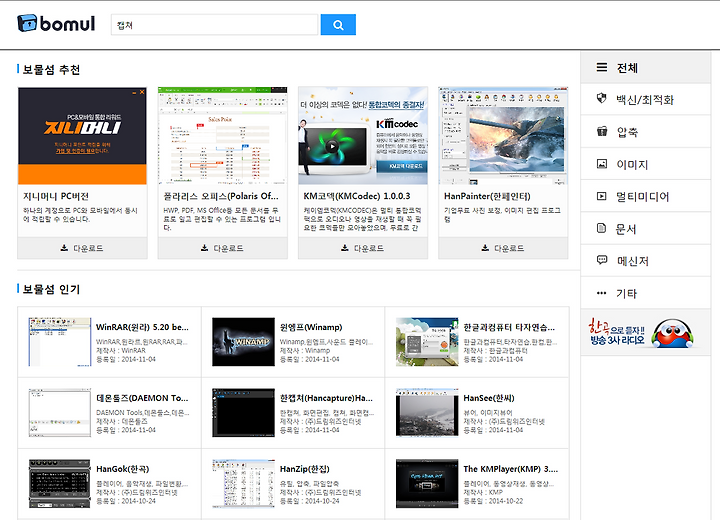Click the 지니머니 PC버전 title
Image resolution: width=720 pixels, height=520 pixels.
pos(56,196)
